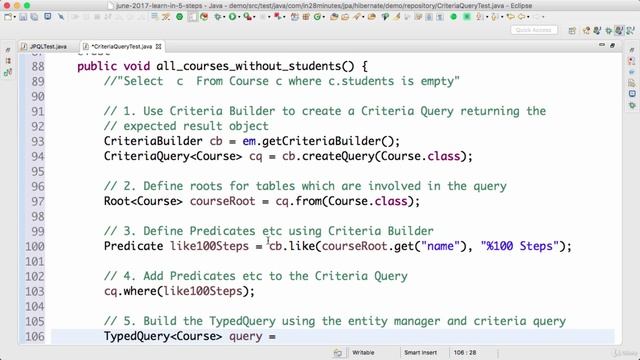This screenshot has height=360, width=640.
Task: Click the Save All icon
Action: point(34,17)
